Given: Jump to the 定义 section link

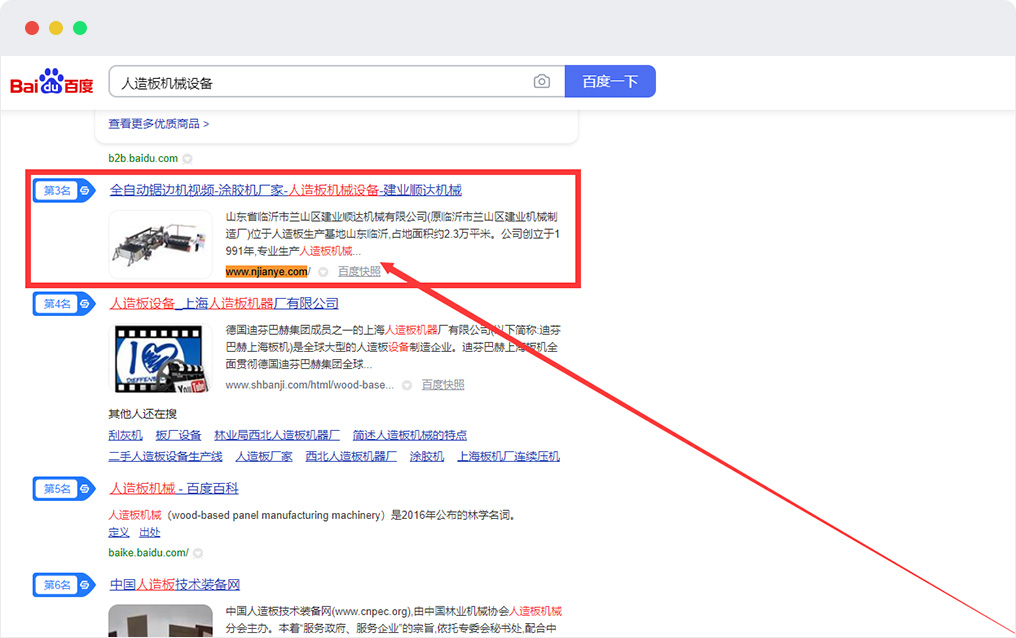Looking at the screenshot, I should [119, 532].
